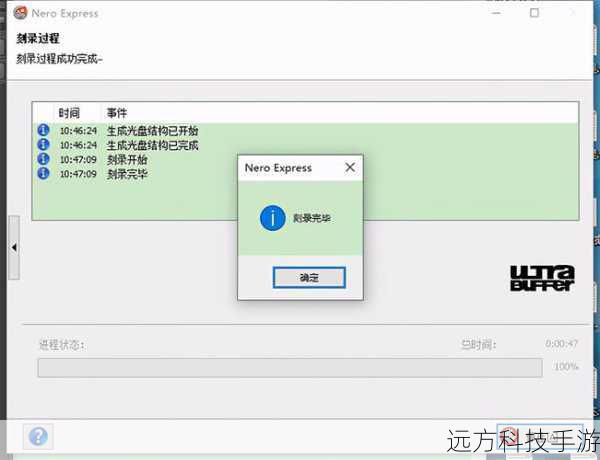Click the 进程状态 label
600x460 pixels.
pos(61,345)
